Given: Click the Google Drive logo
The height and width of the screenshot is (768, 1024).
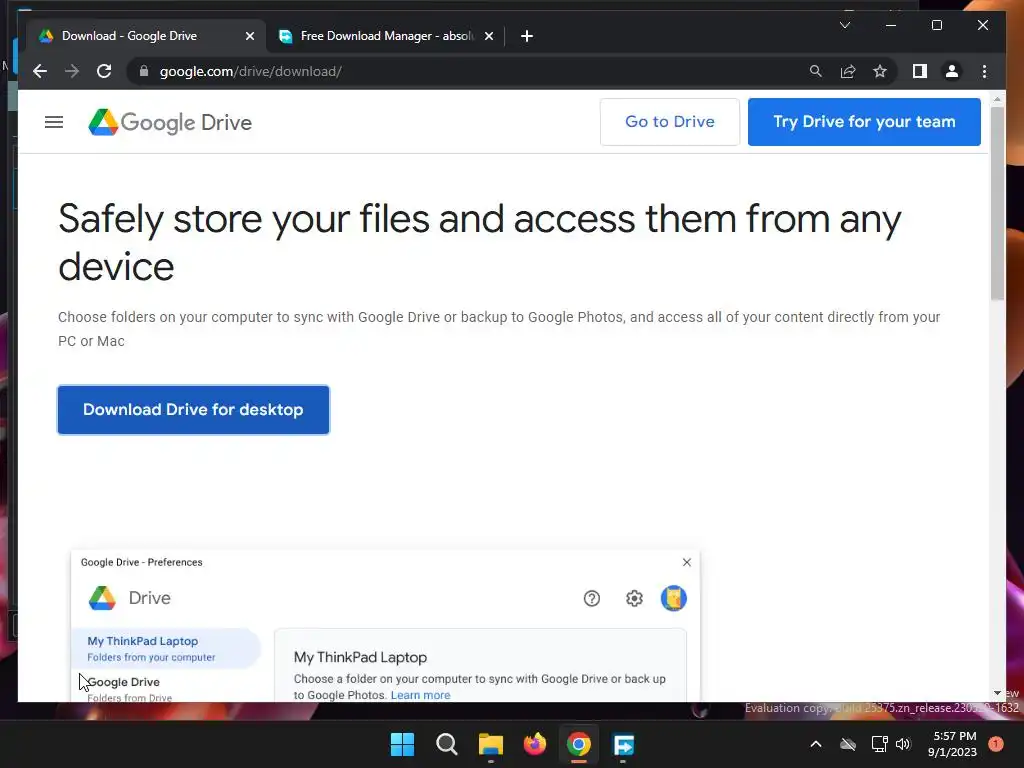Looking at the screenshot, I should [170, 122].
